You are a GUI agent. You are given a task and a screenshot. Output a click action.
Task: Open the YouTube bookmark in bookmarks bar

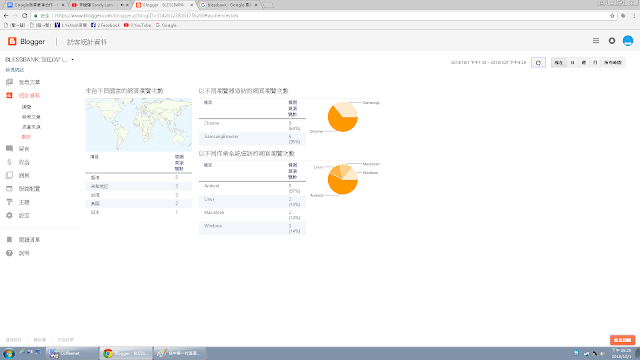(x=138, y=25)
